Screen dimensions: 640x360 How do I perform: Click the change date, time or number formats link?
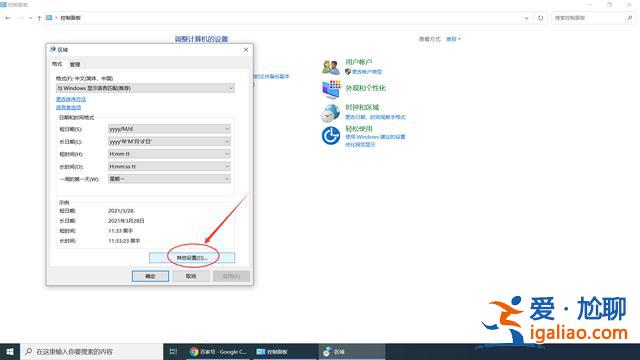tap(376, 117)
